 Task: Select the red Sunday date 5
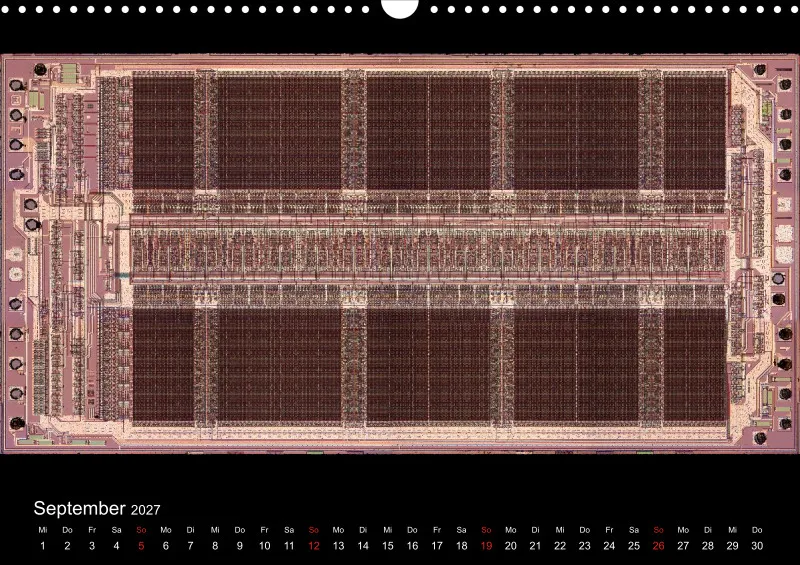pos(141,546)
